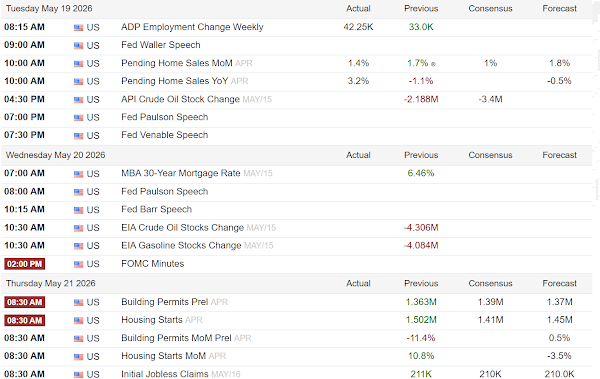
Task: Click the Forecast column header under Thursday
Action: pos(559,283)
